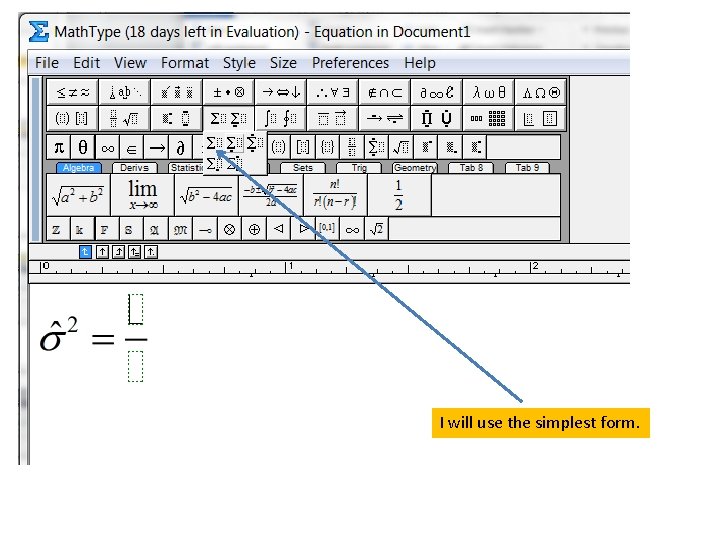This screenshot has width=720, height=540.
Task: Open the fence templates palette
Action: coord(73,118)
